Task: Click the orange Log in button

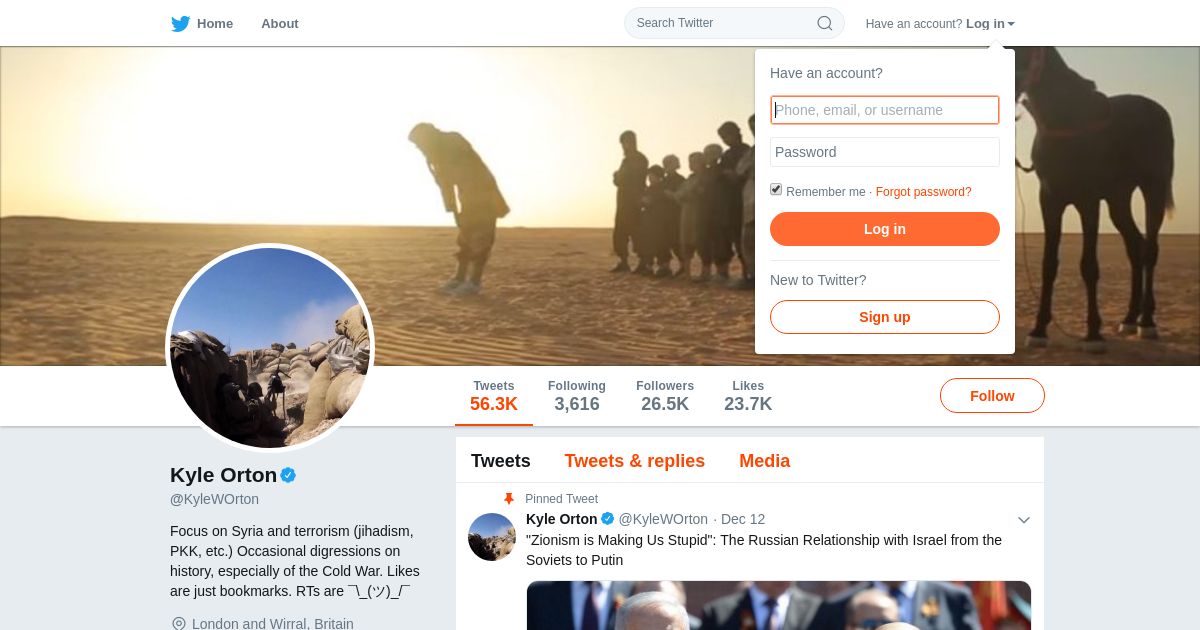Action: [885, 229]
